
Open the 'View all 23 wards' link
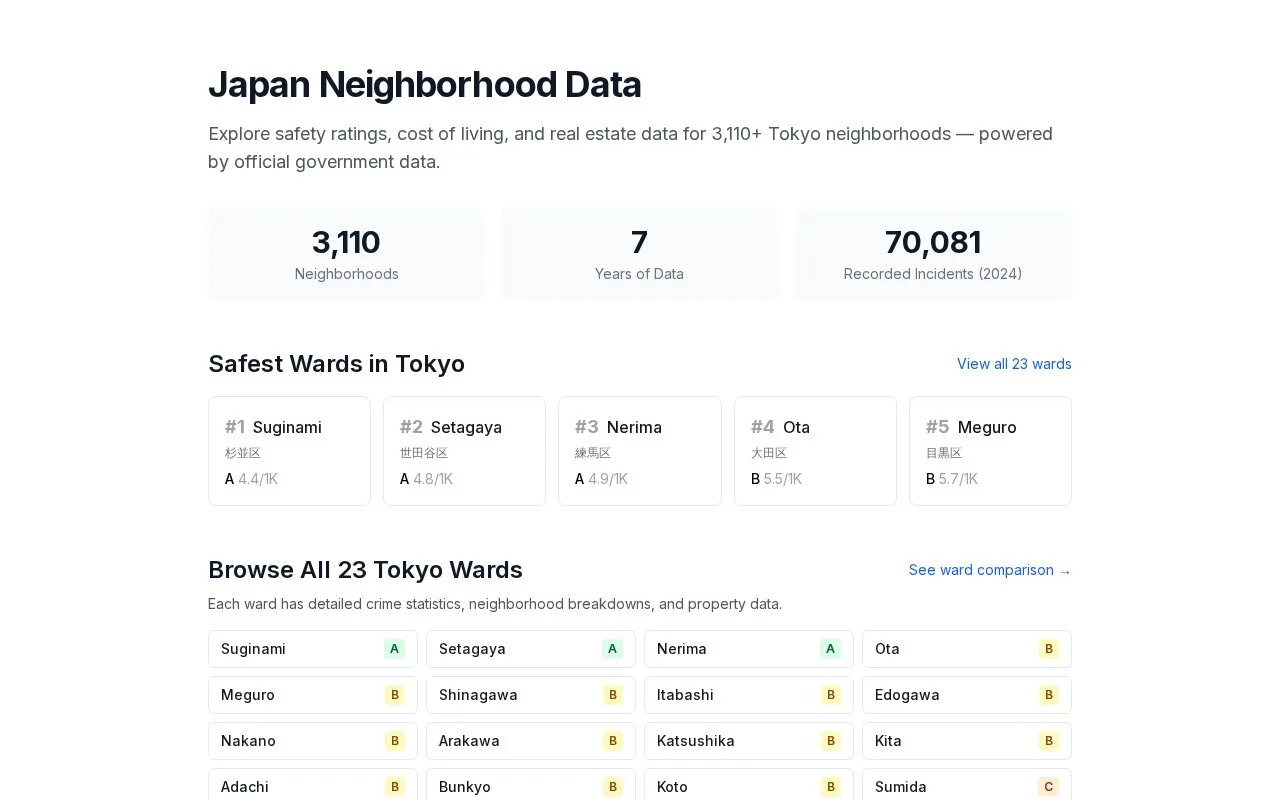[1014, 364]
